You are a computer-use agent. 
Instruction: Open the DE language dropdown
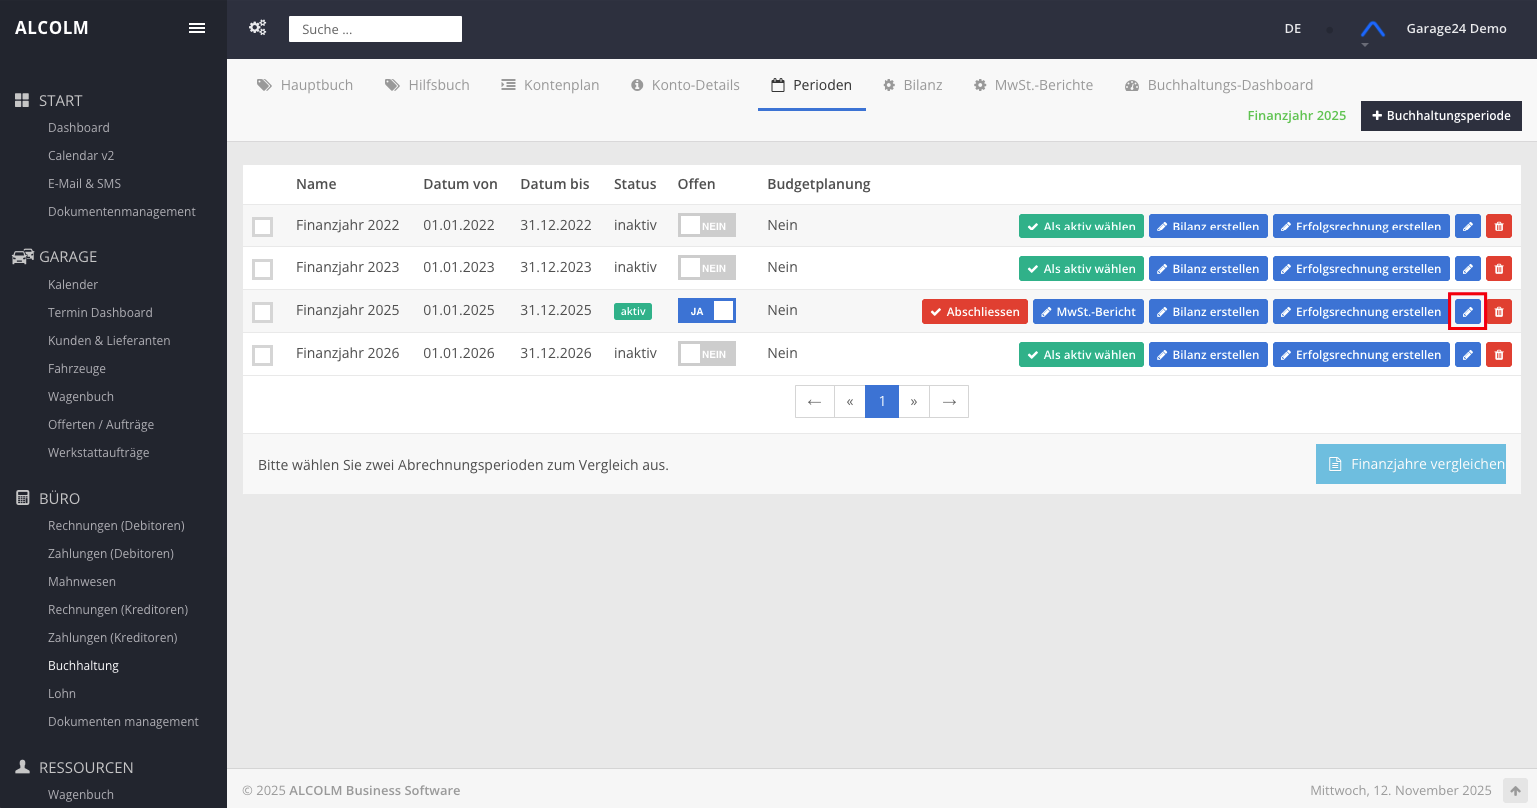[x=1293, y=29]
